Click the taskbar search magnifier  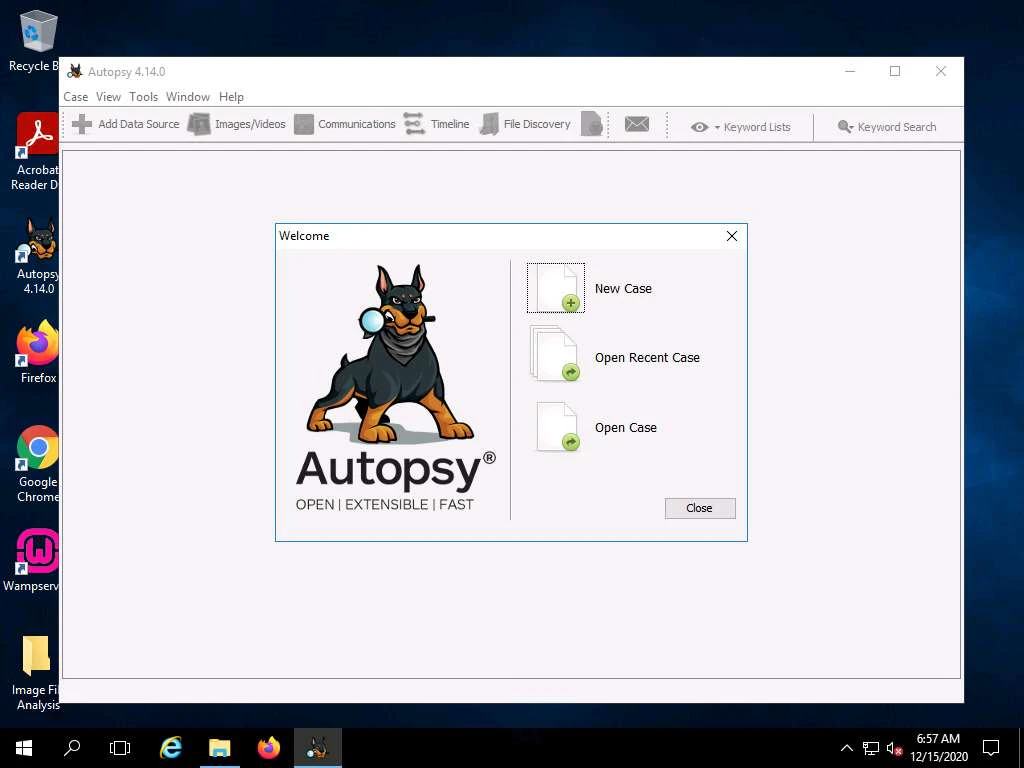[x=72, y=748]
